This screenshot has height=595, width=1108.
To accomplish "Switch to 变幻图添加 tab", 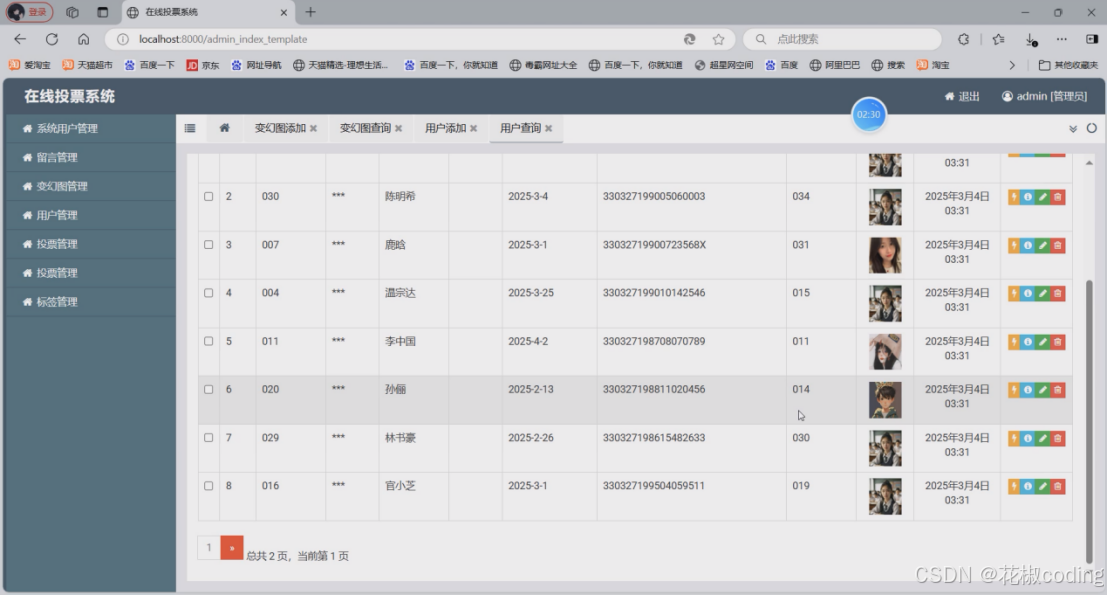I will tap(280, 128).
